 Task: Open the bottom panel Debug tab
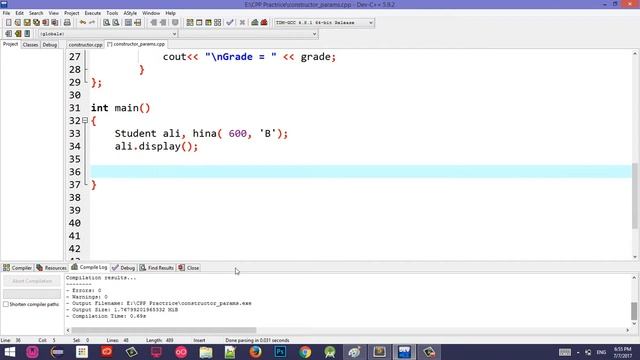[x=123, y=268]
